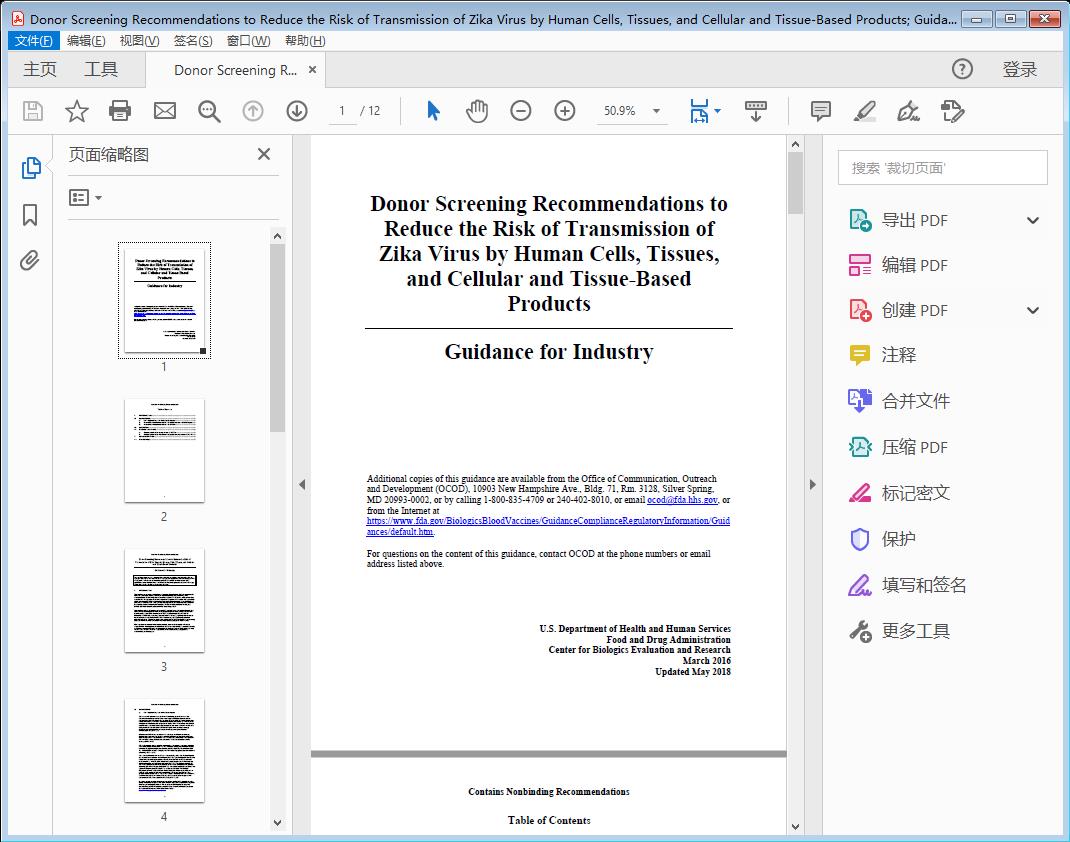Collapse the right tools pane arrow
Image resolution: width=1070 pixels, height=842 pixels.
coord(812,485)
